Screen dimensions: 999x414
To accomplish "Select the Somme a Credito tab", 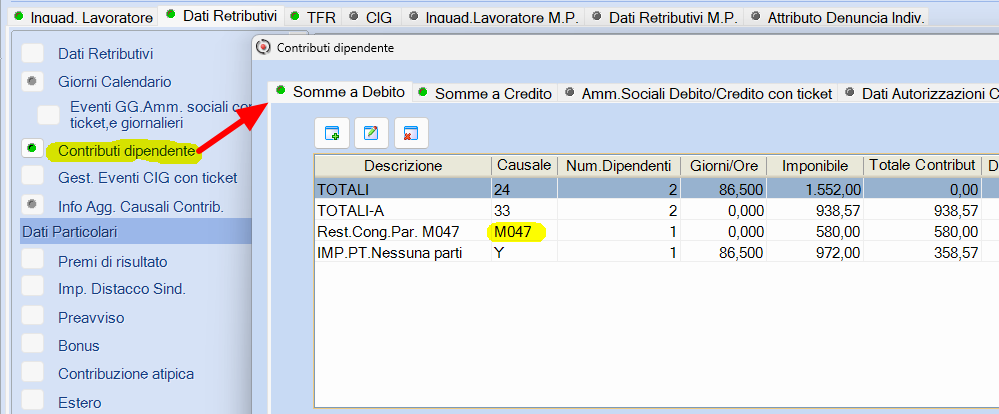I will (485, 94).
